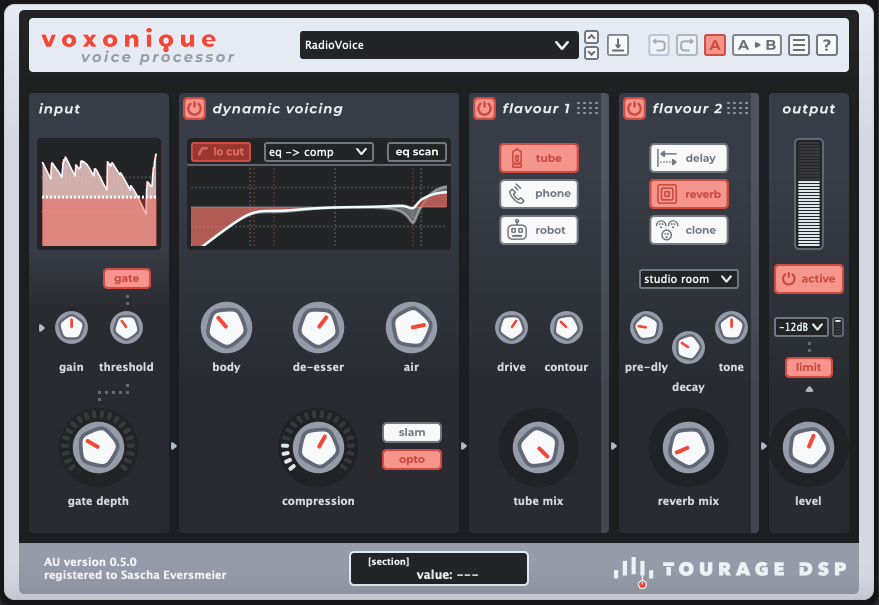Click the undo arrow icon
879x605 pixels.
tap(659, 45)
